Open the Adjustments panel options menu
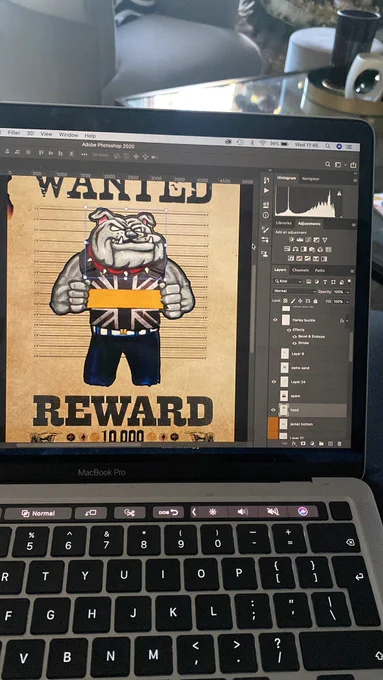The height and width of the screenshot is (680, 383). (354, 225)
